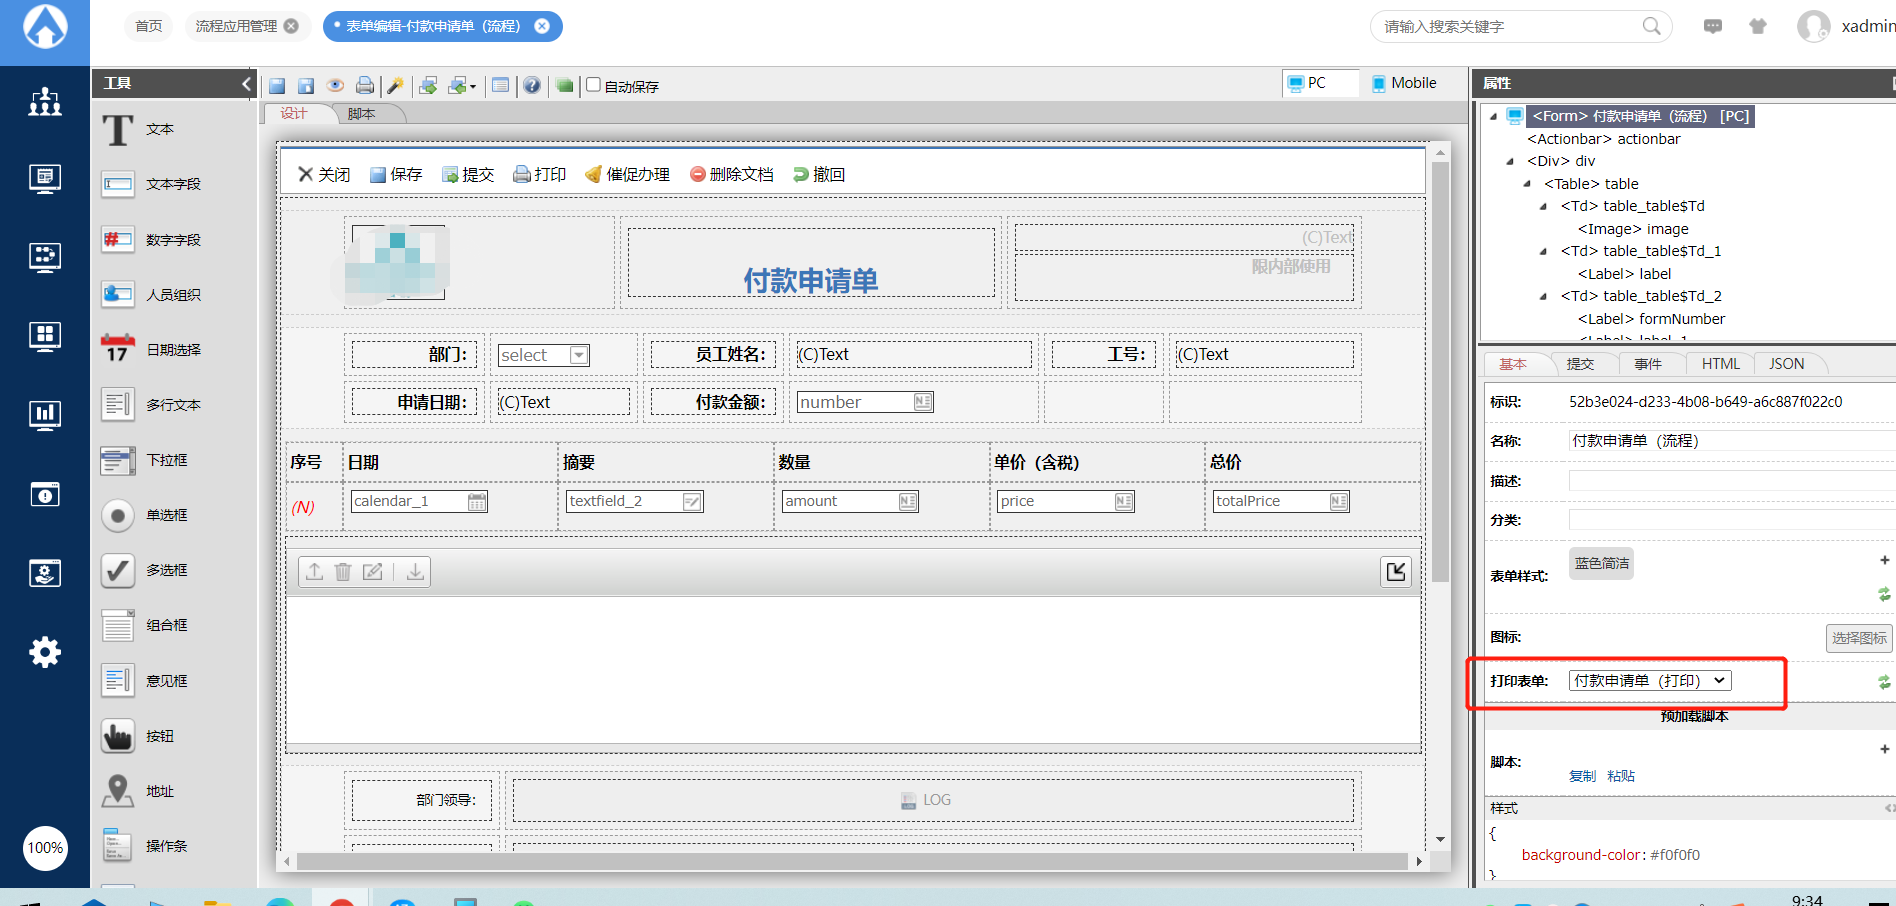The width and height of the screenshot is (1896, 906).
Task: Switch to the 脚本 tab
Action: click(361, 114)
